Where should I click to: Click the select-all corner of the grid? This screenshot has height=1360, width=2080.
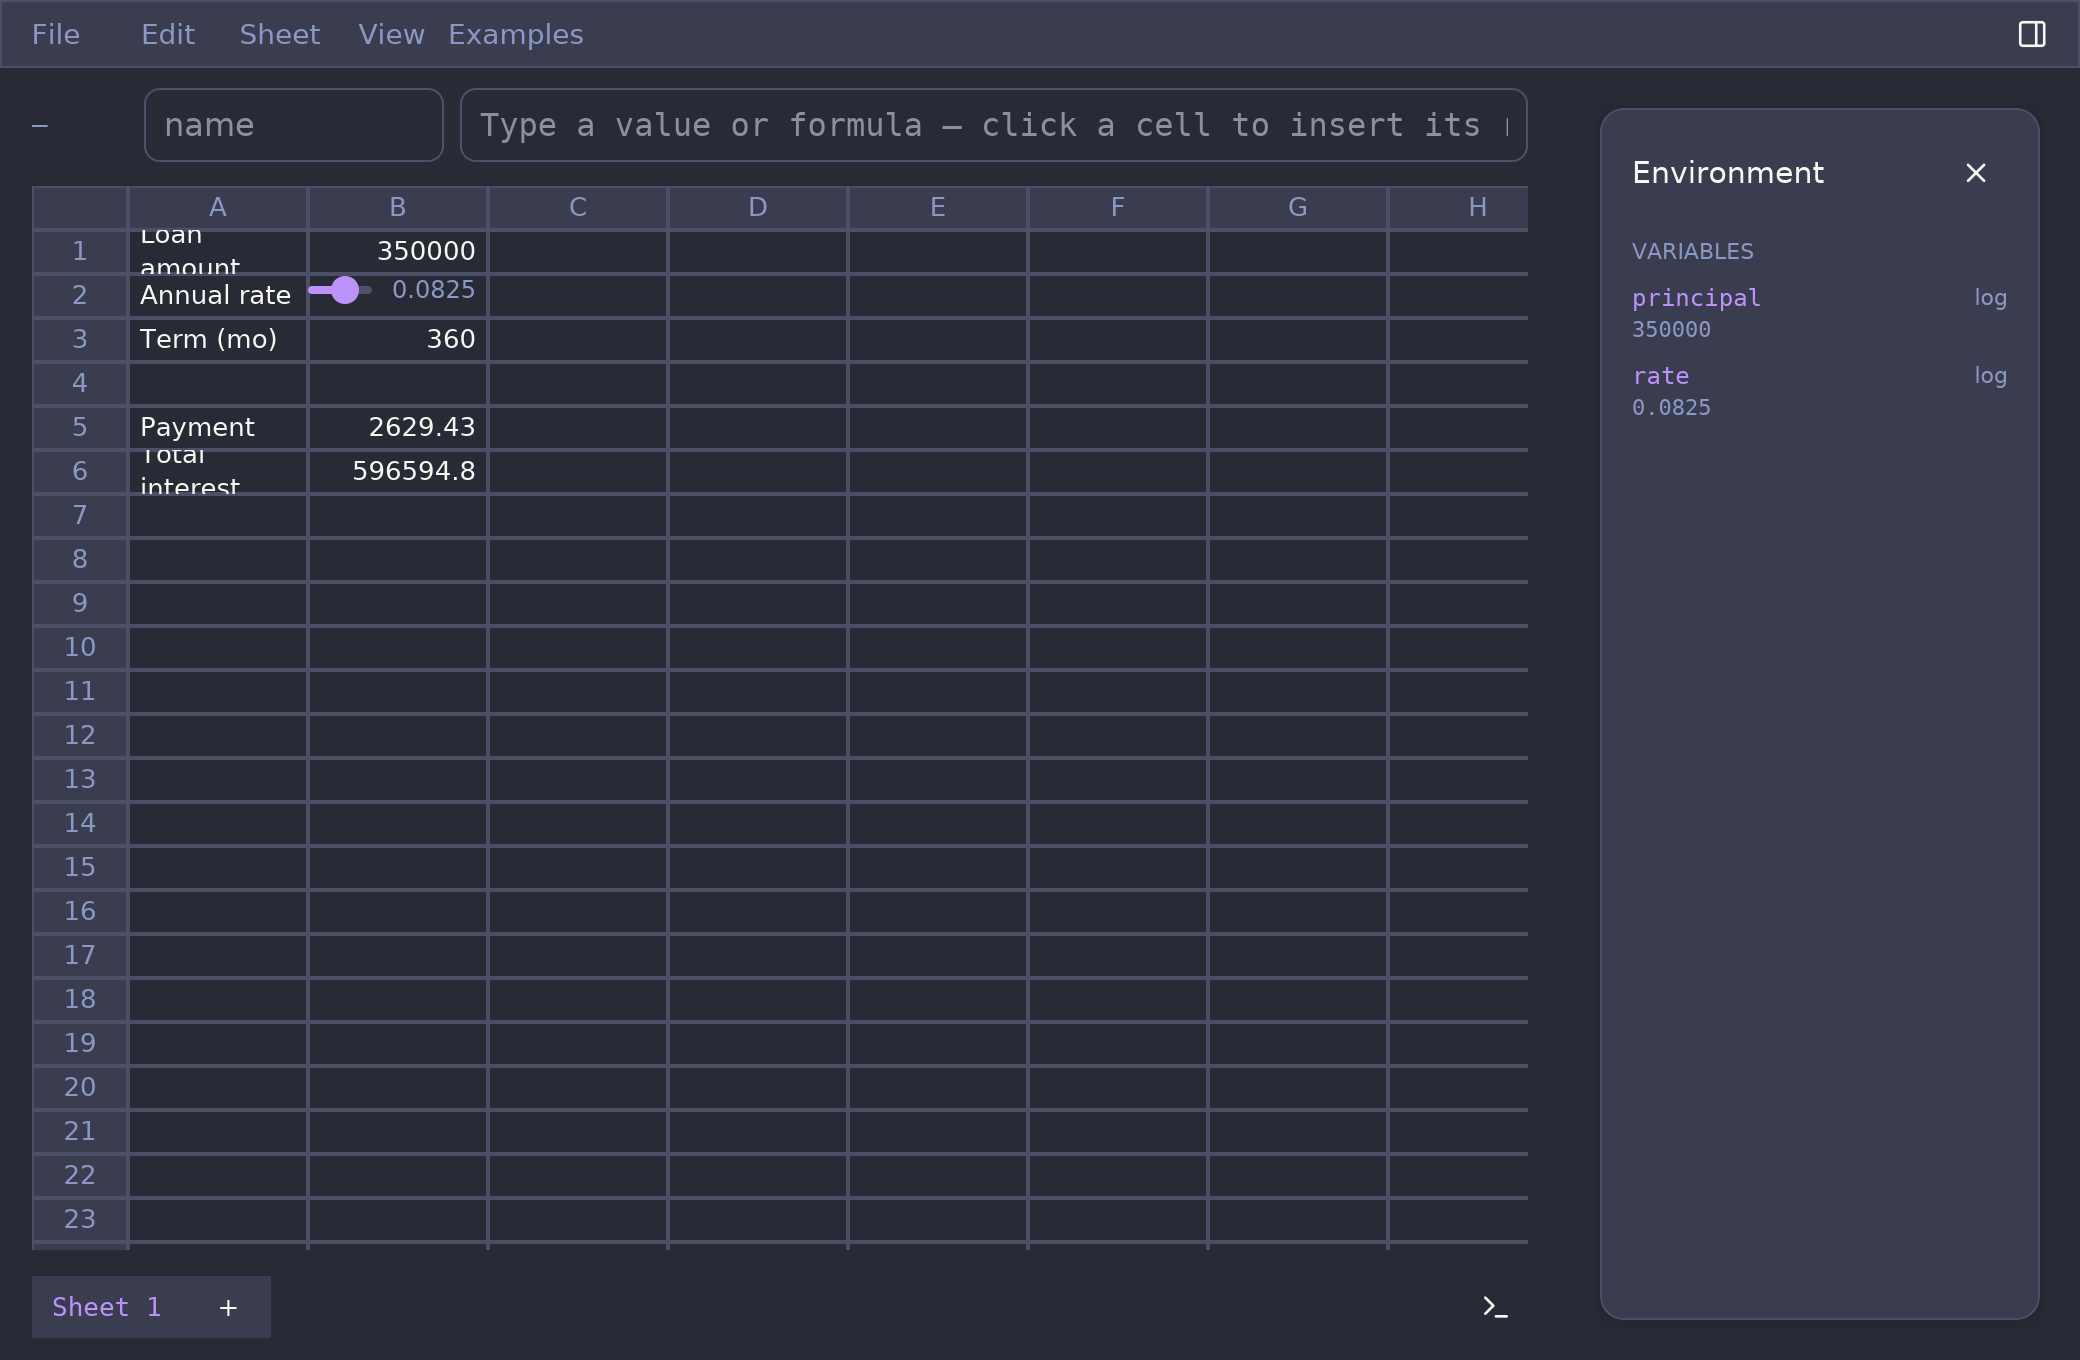pos(80,208)
